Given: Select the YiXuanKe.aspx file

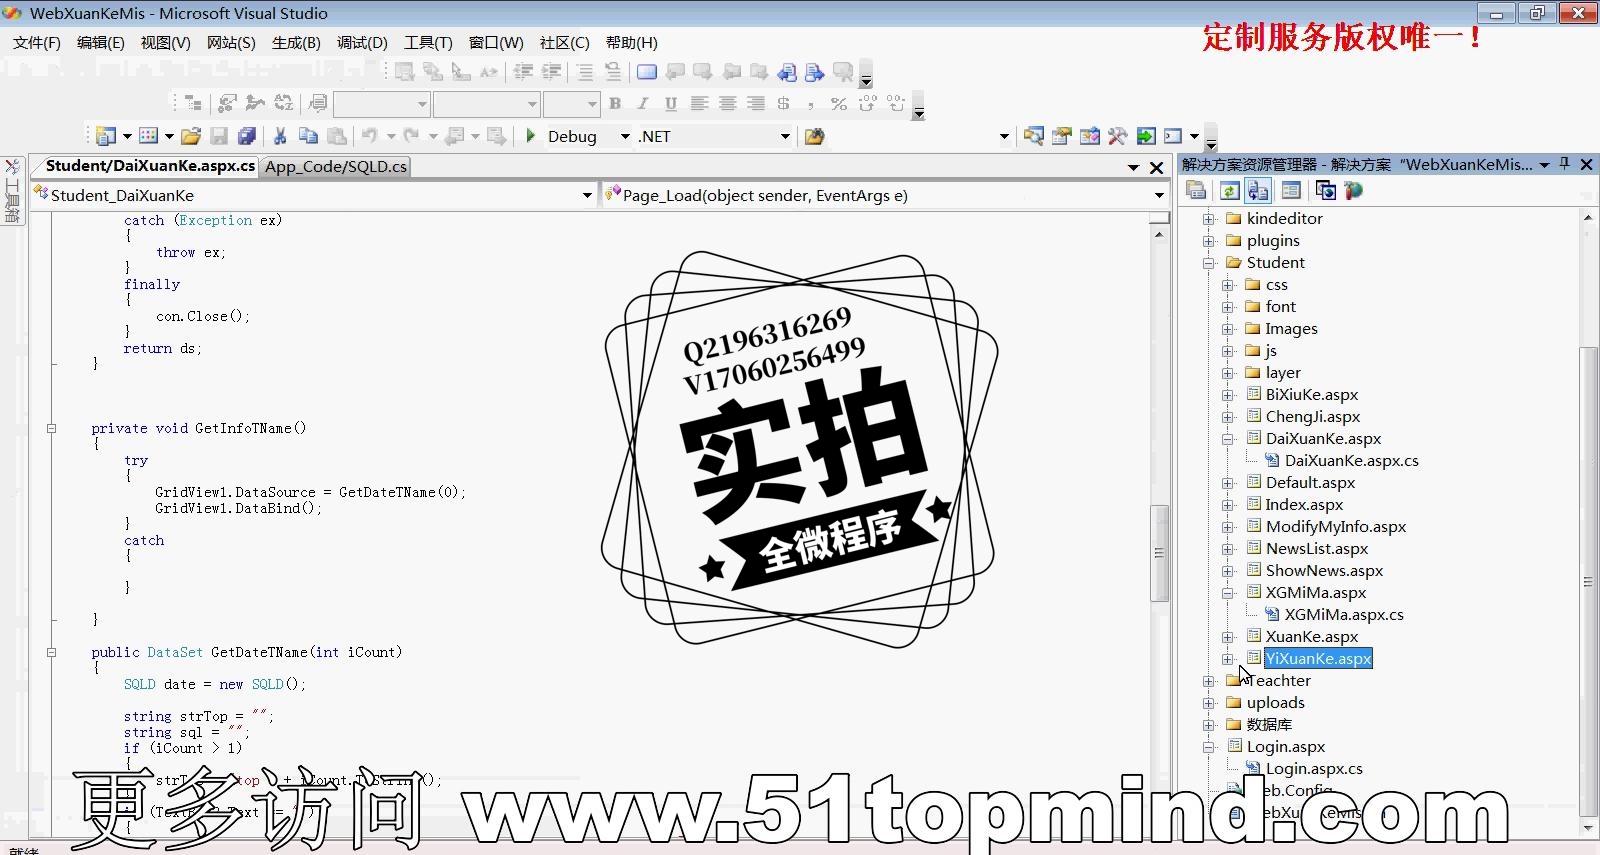Looking at the screenshot, I should (x=1318, y=659).
